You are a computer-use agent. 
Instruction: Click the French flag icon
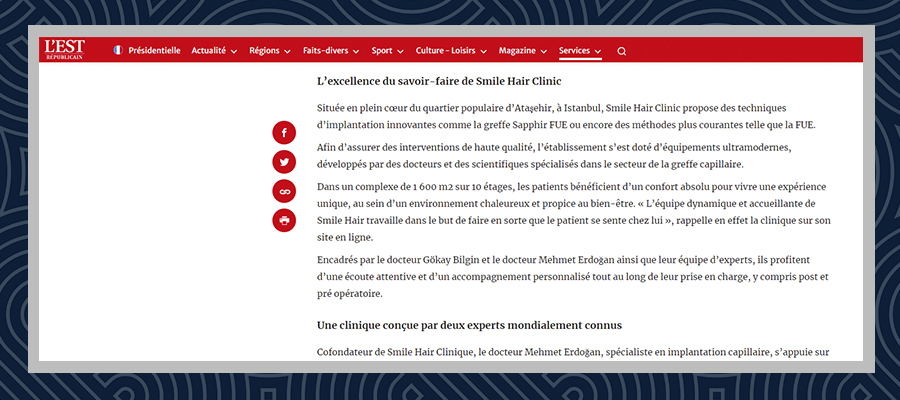click(x=118, y=51)
